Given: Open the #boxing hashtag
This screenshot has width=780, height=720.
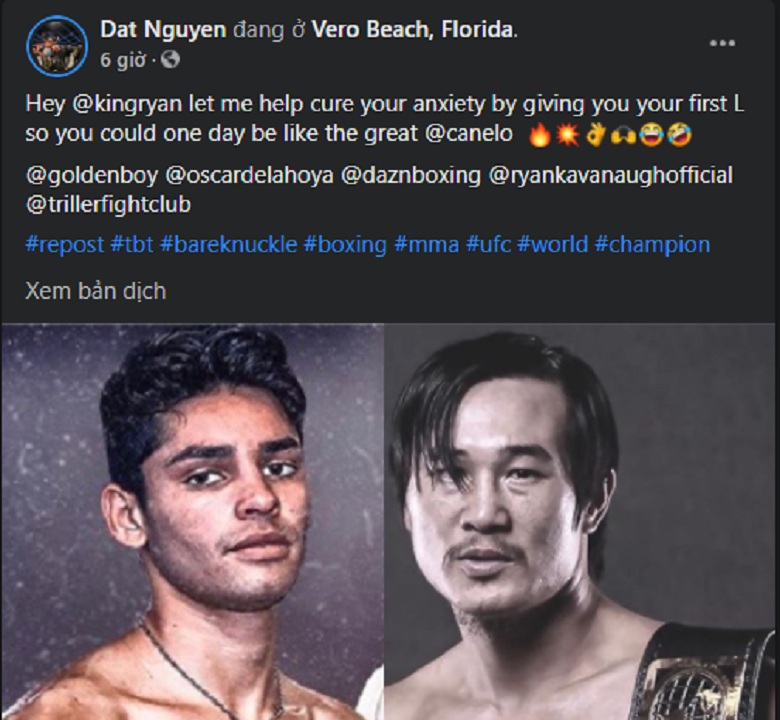Looking at the screenshot, I should (345, 244).
